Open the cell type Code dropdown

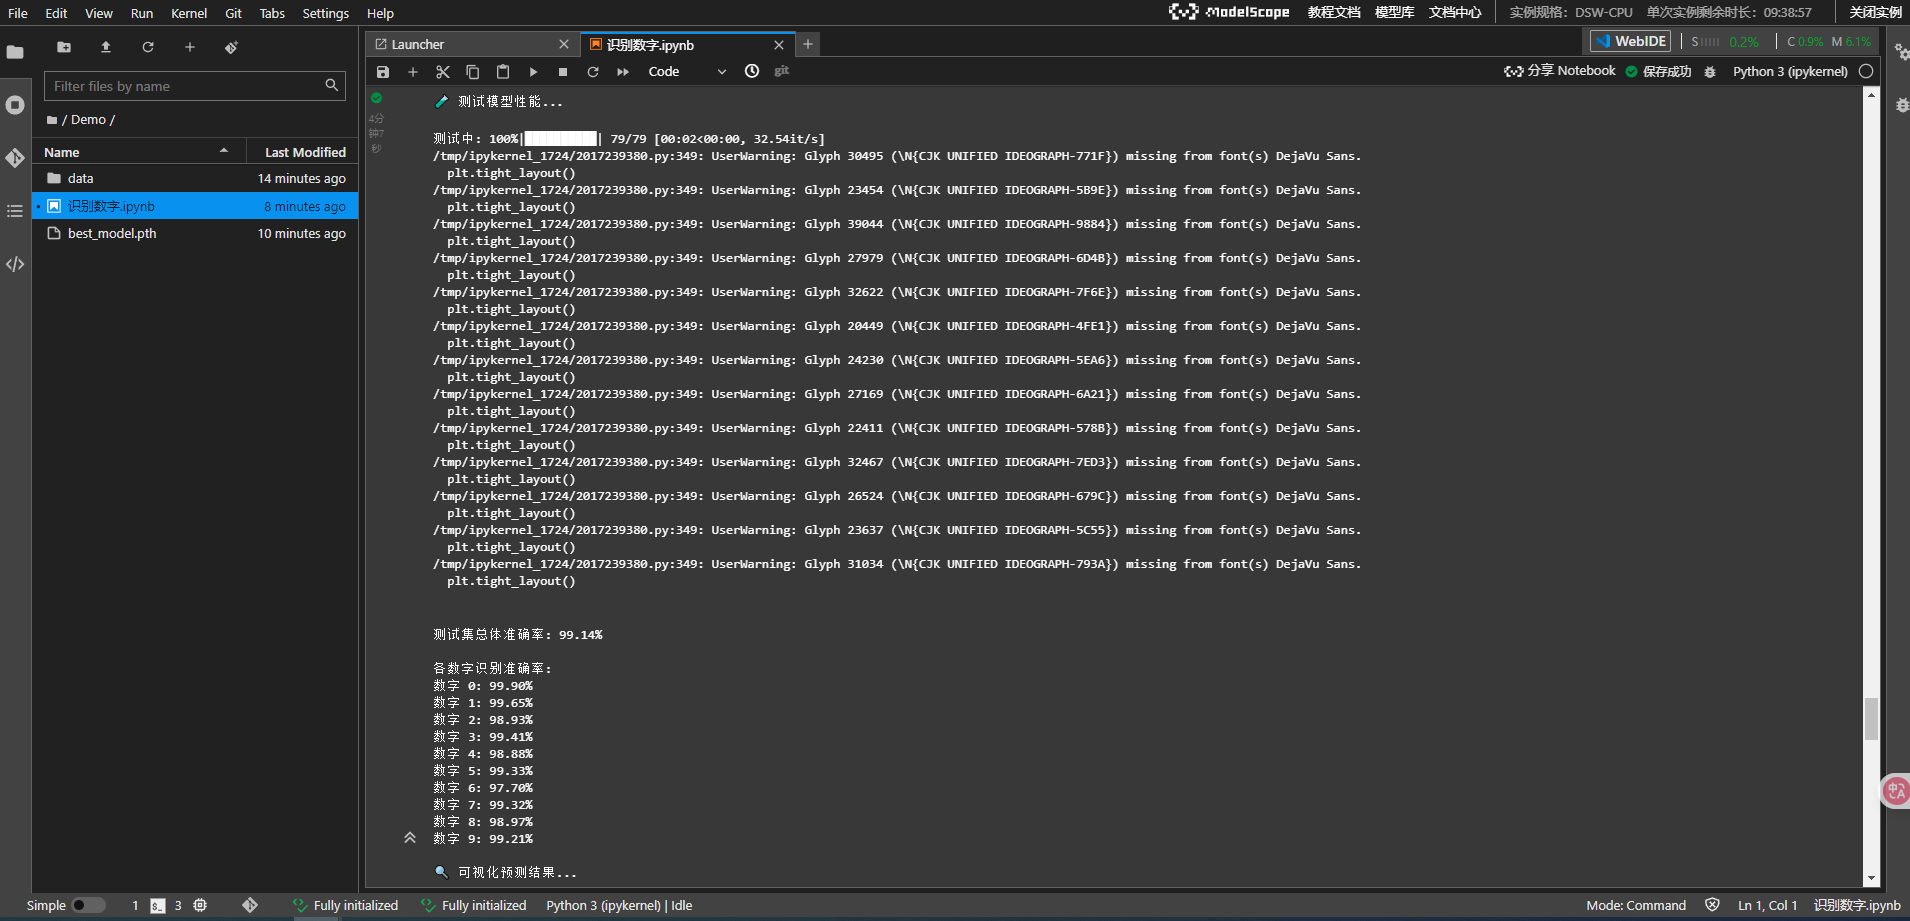pos(687,72)
